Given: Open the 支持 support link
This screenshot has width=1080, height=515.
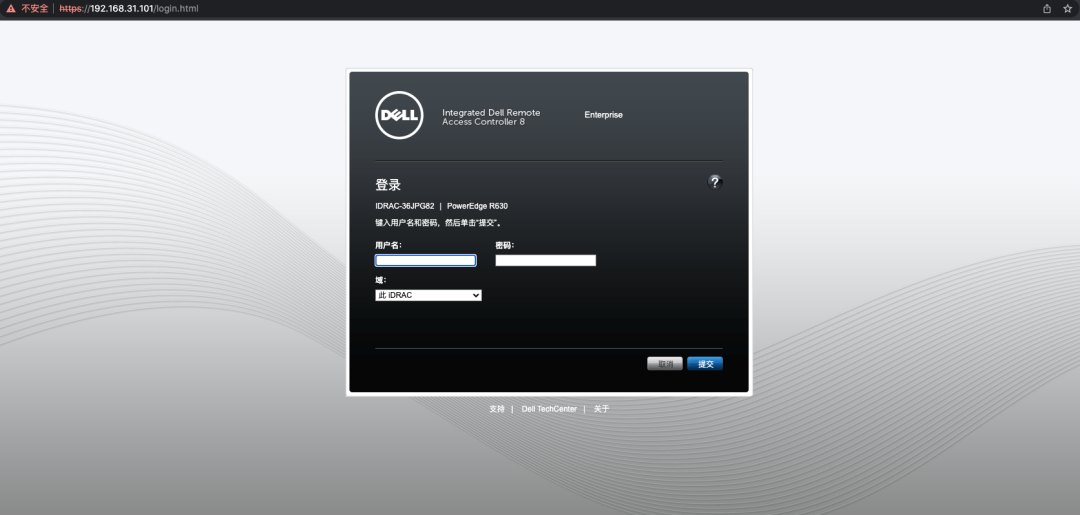Looking at the screenshot, I should [x=497, y=409].
